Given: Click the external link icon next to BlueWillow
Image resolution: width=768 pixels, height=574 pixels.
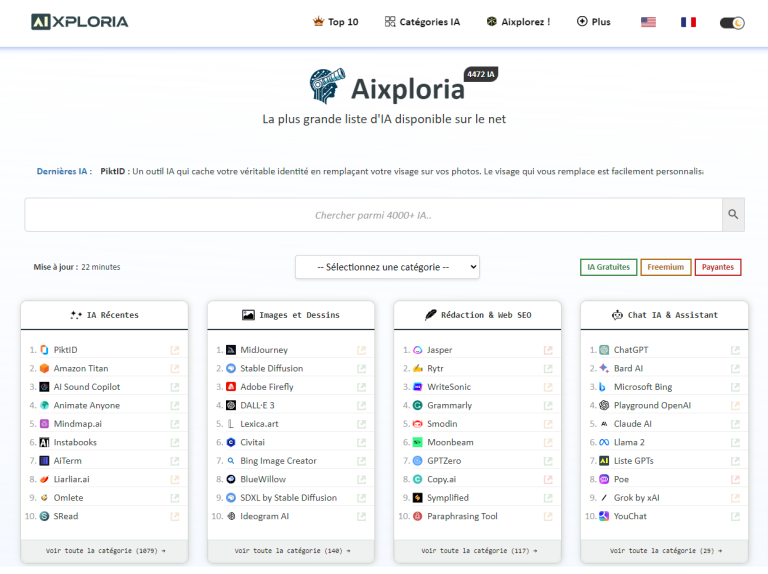Looking at the screenshot, I should [361, 479].
